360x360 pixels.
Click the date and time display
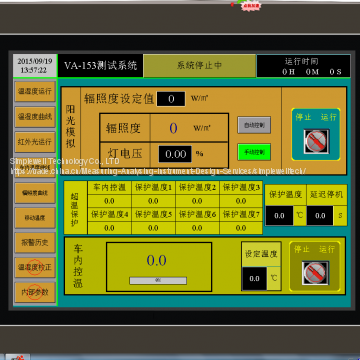coord(35,66)
